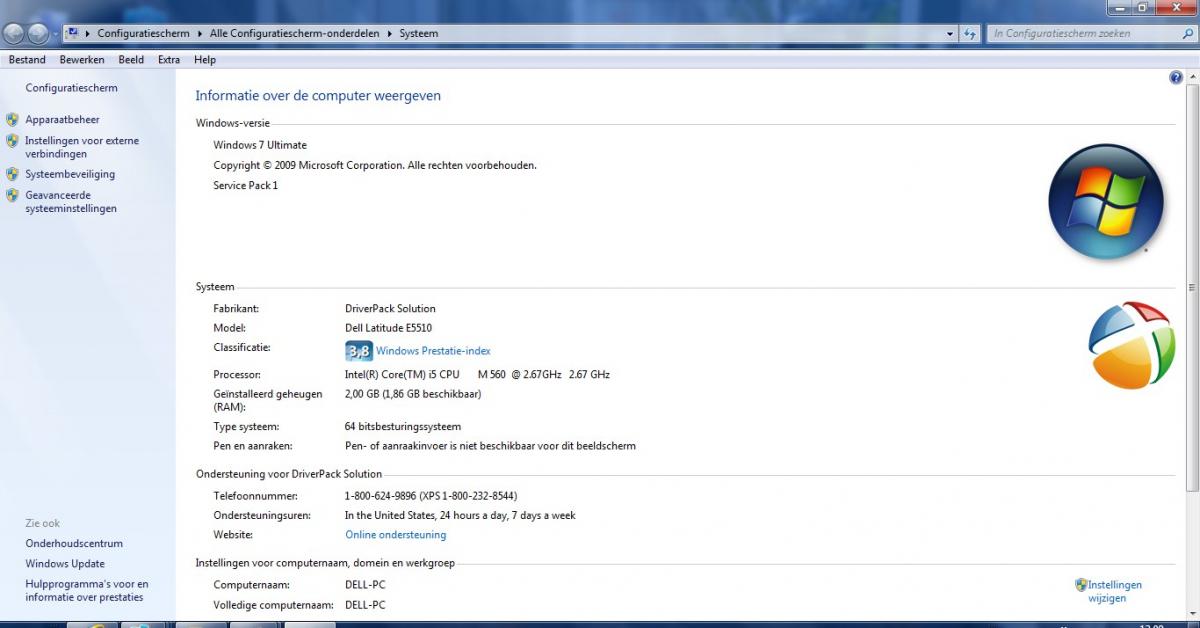This screenshot has height=628, width=1200.
Task: Click the Volledige computernaam DELL-PC value
Action: tap(365, 605)
